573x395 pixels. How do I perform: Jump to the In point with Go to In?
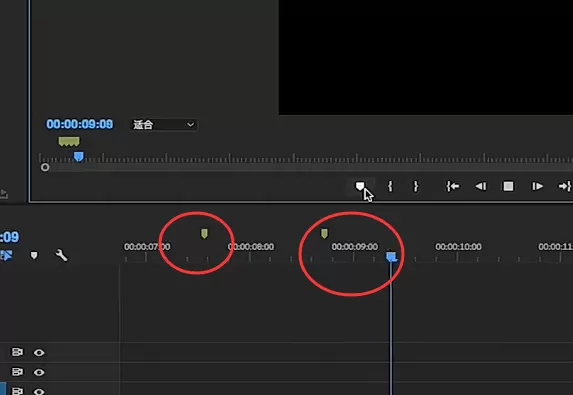(x=452, y=186)
